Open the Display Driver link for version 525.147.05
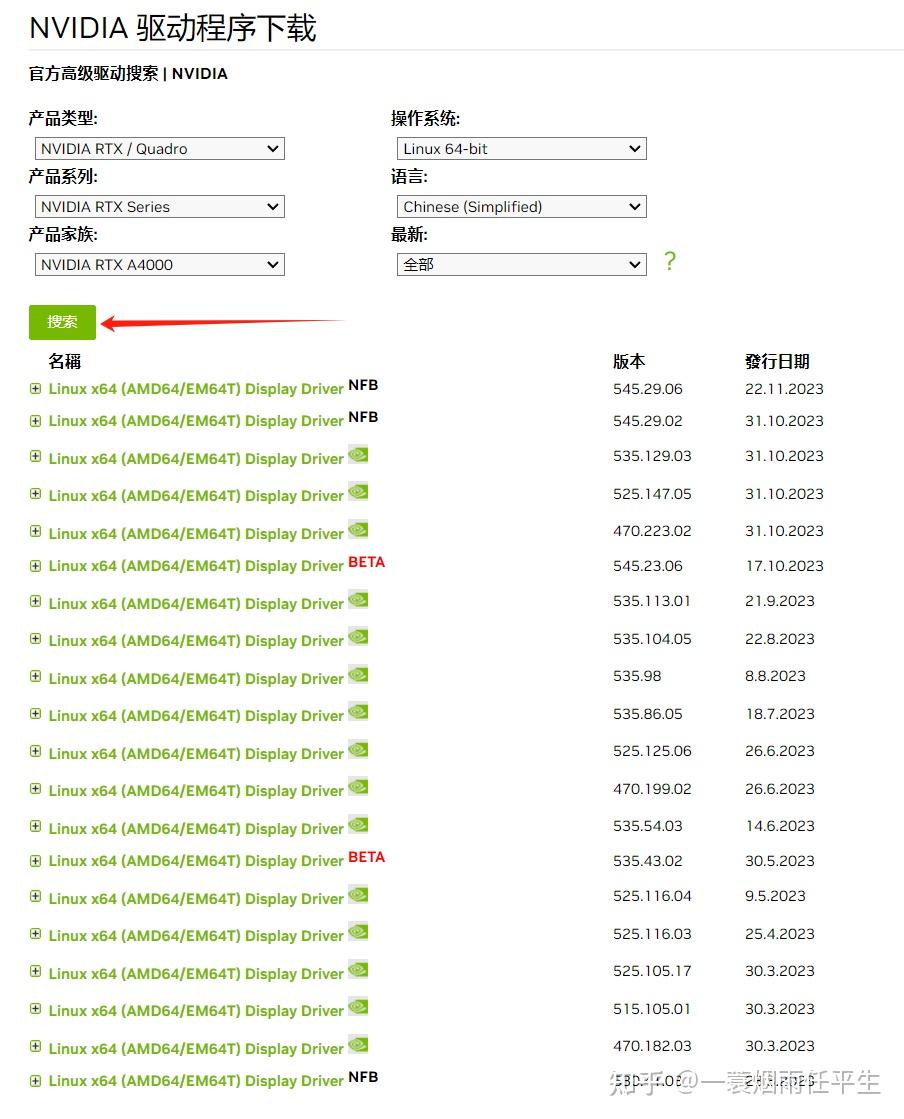Screen dimensions: 904x1119 [196, 496]
